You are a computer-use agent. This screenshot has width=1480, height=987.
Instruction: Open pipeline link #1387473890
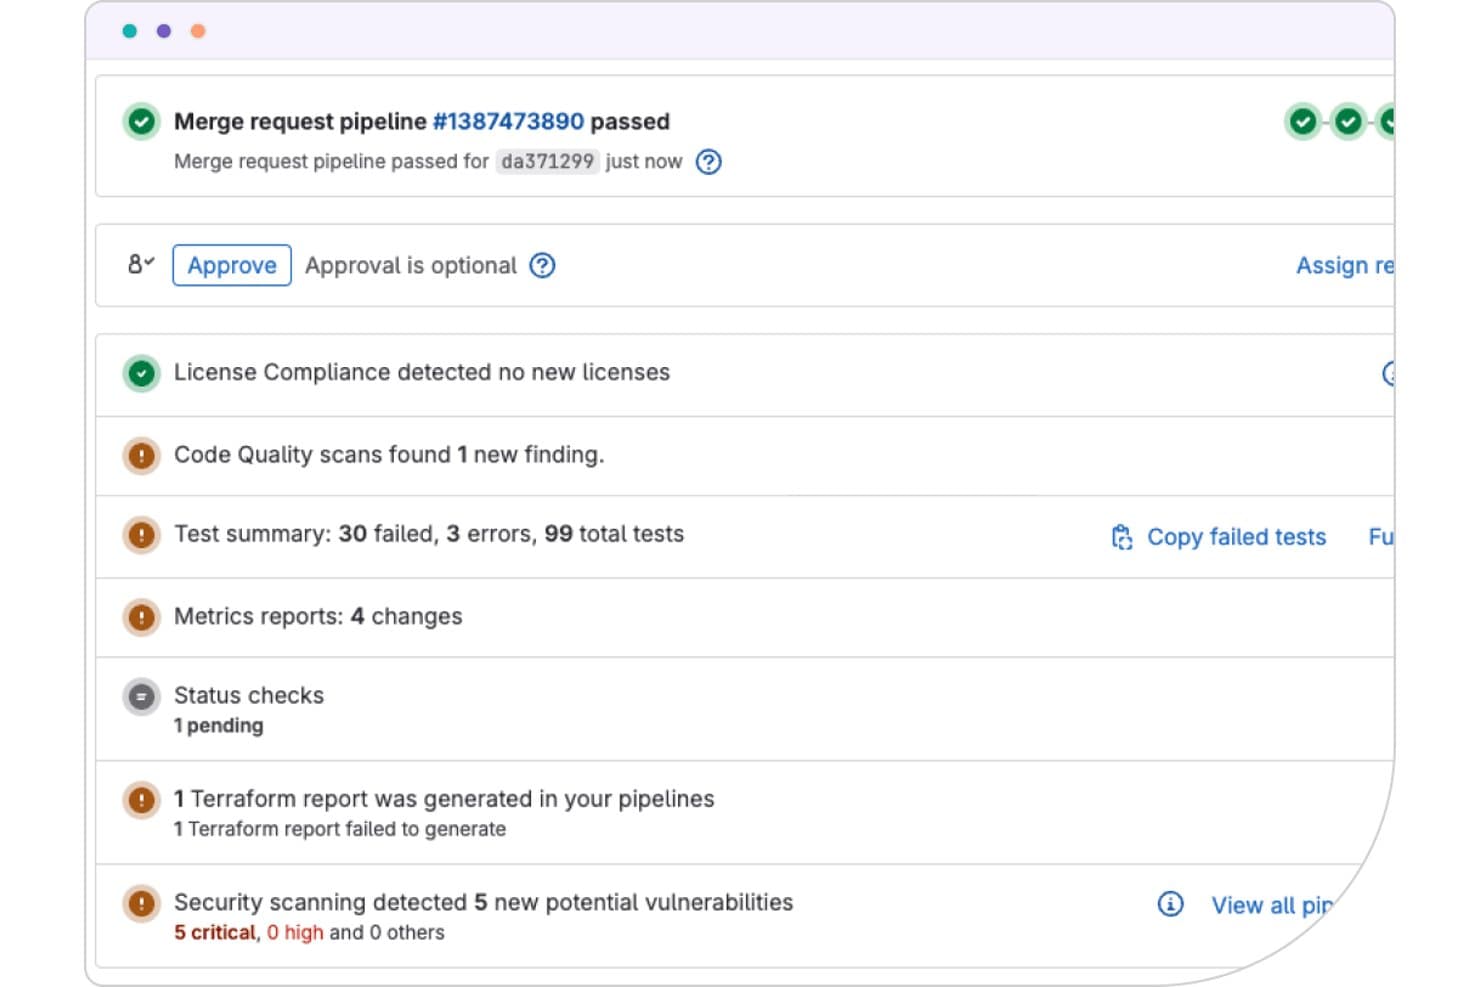pos(508,121)
